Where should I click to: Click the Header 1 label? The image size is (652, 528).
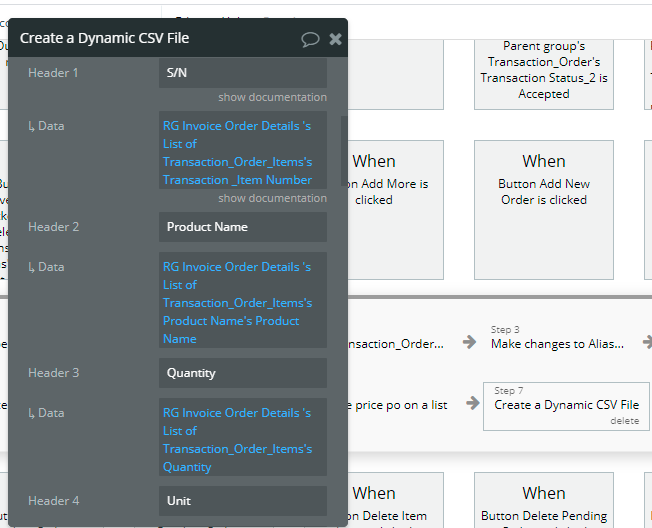point(53,73)
